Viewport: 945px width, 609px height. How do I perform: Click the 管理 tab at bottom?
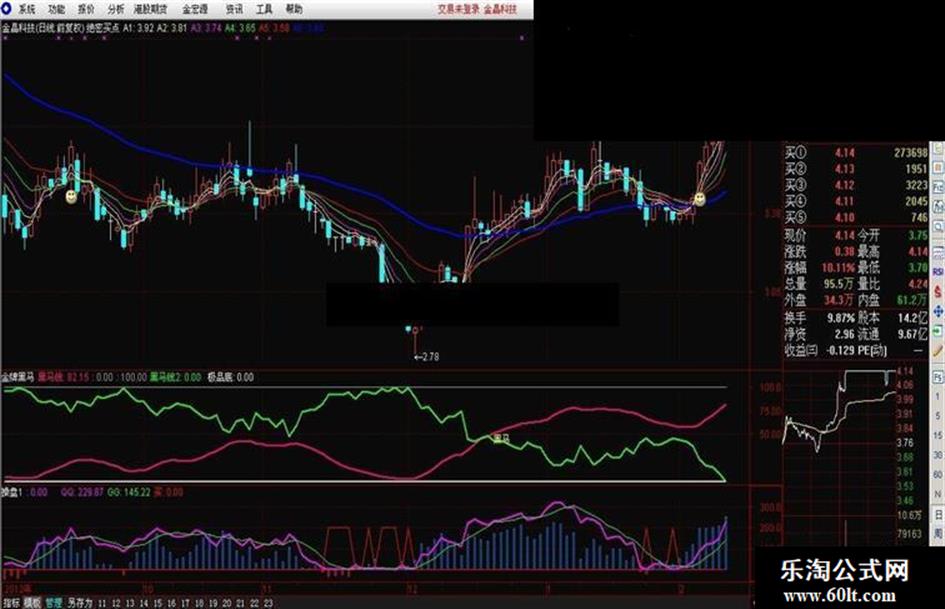coord(54,603)
